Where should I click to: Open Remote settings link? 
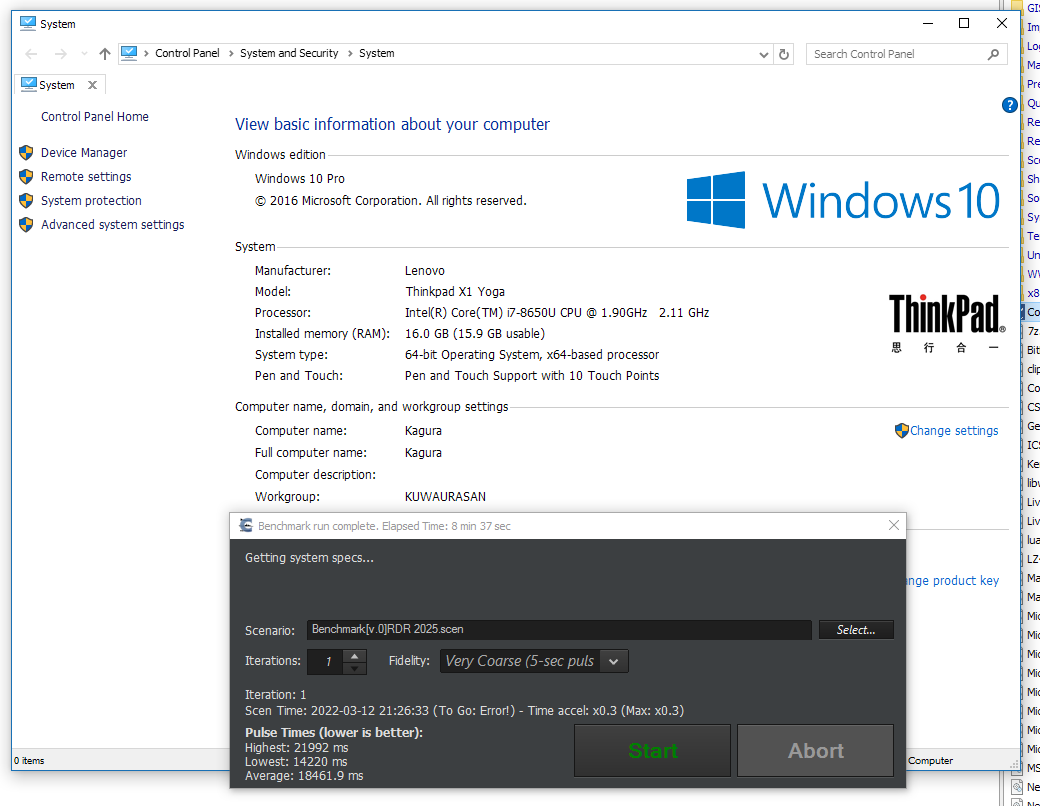click(86, 176)
